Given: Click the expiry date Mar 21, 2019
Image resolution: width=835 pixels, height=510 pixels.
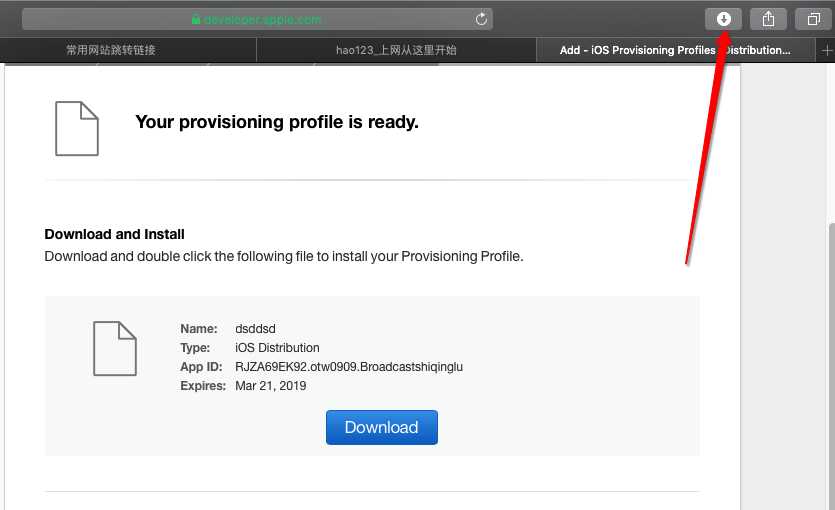Looking at the screenshot, I should coord(270,386).
